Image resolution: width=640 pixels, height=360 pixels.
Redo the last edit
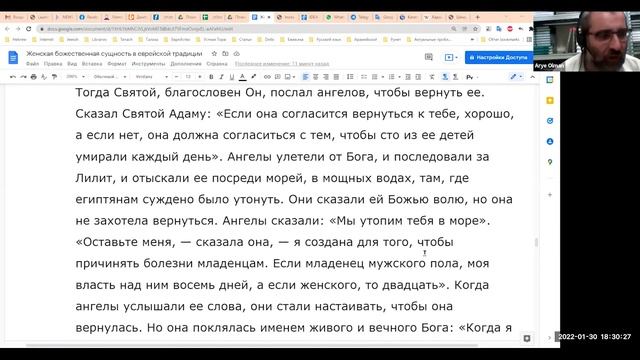click(23, 77)
